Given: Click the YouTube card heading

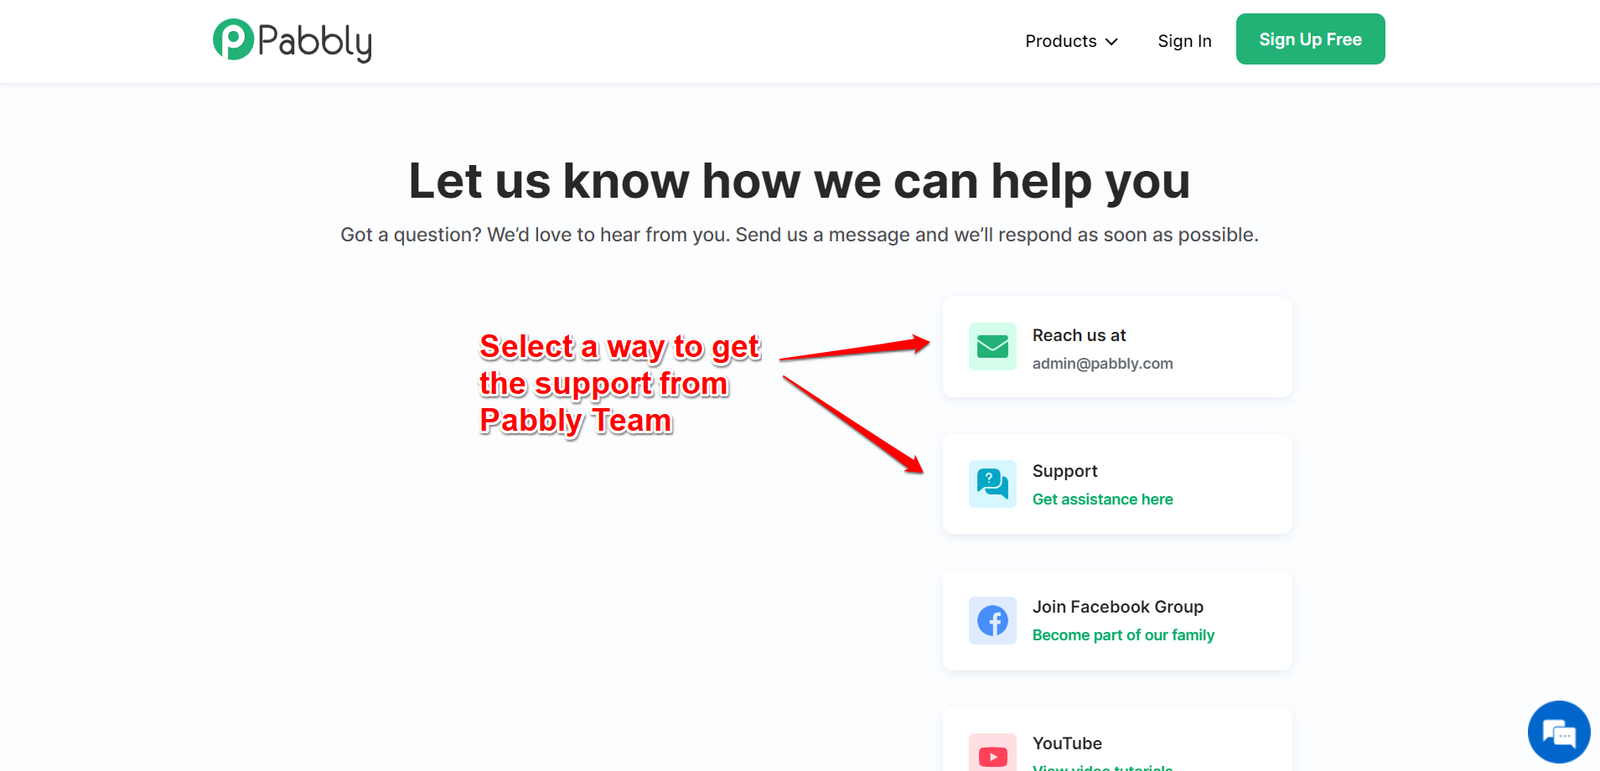Looking at the screenshot, I should (1067, 743).
